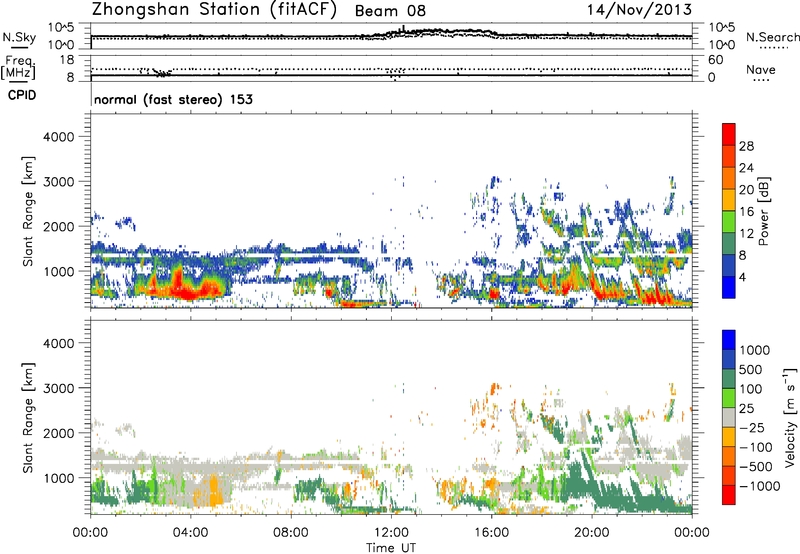Click the -25 value on velocity colorbar

pos(752,427)
